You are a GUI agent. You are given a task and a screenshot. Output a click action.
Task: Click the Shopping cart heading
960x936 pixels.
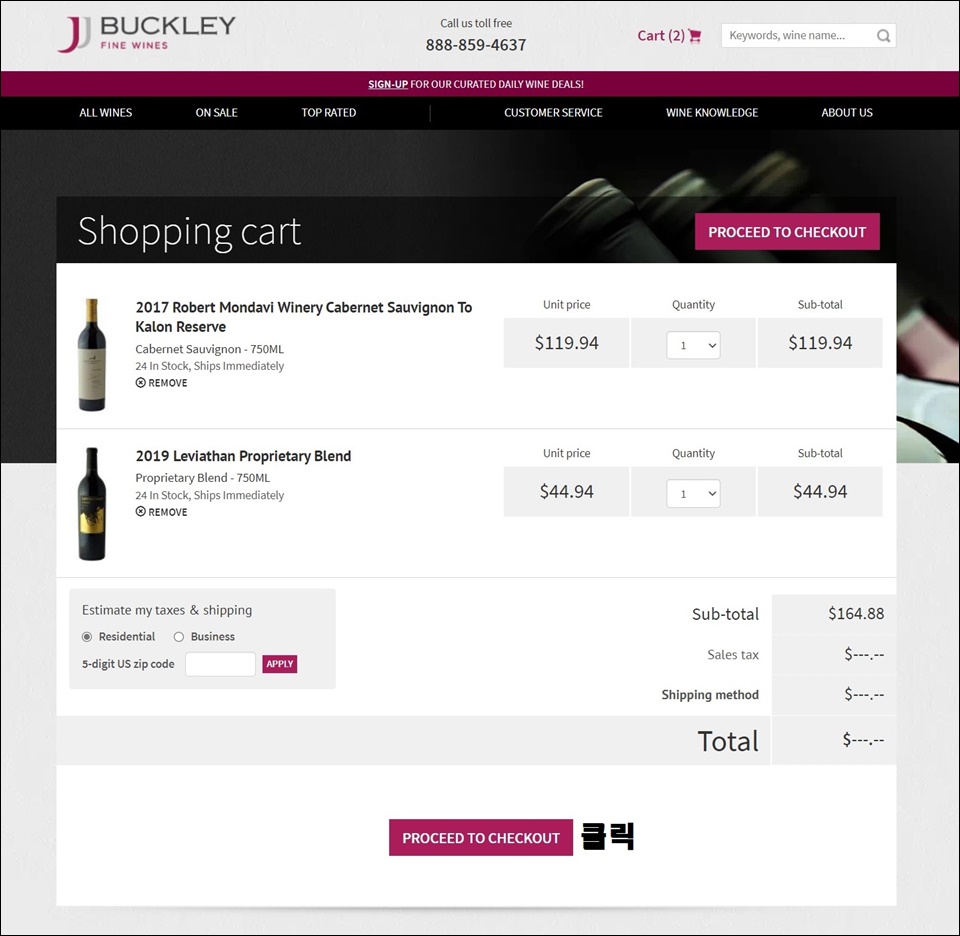[x=189, y=231]
